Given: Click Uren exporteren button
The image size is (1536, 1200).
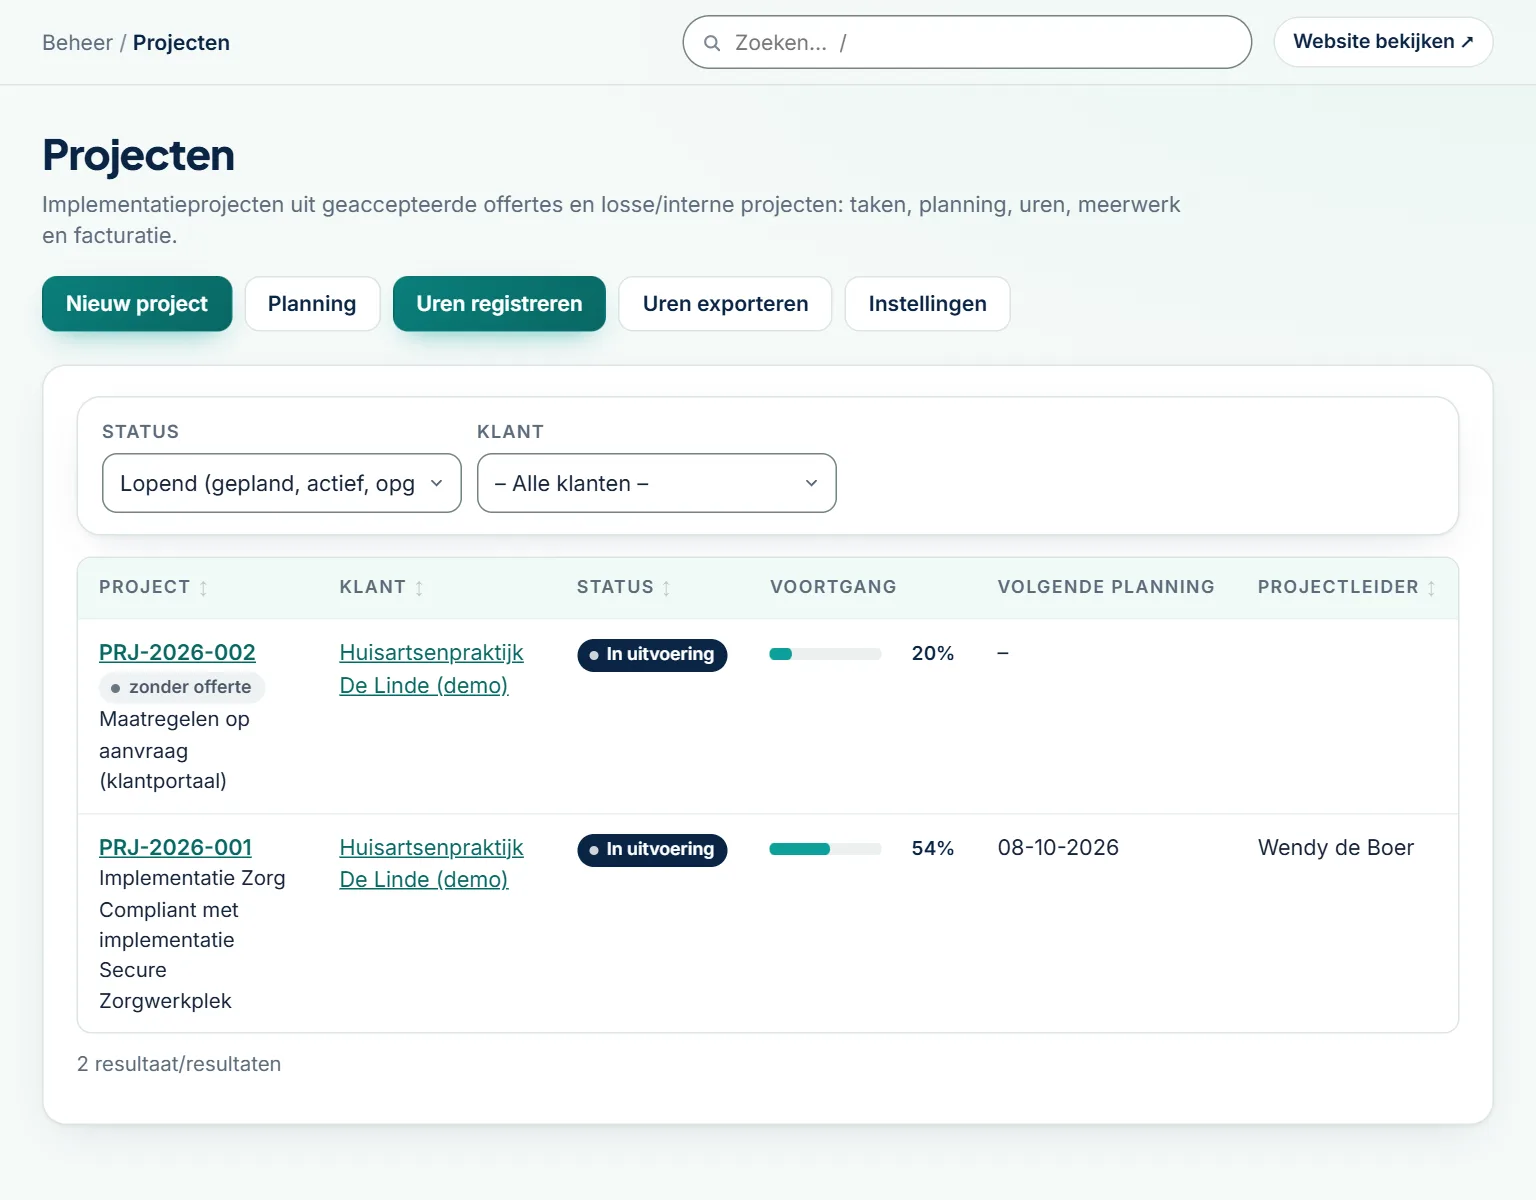Looking at the screenshot, I should [x=725, y=304].
